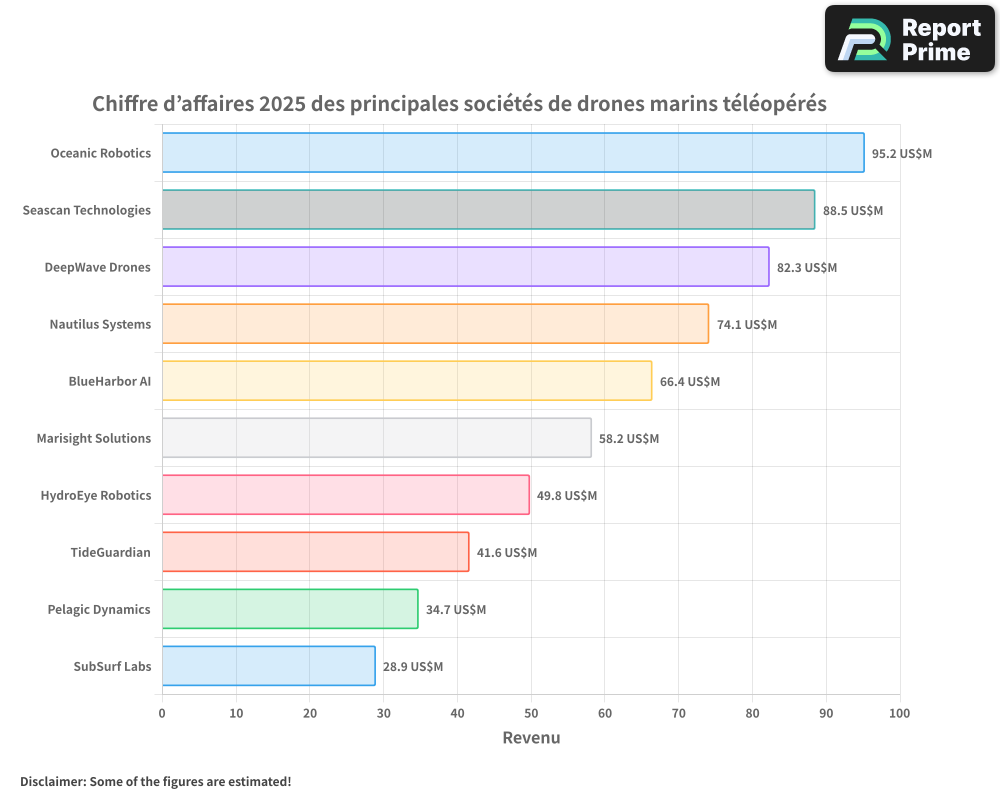Screen dimensions: 1000x800
Task: Click the Revenu axis title
Action: click(531, 738)
